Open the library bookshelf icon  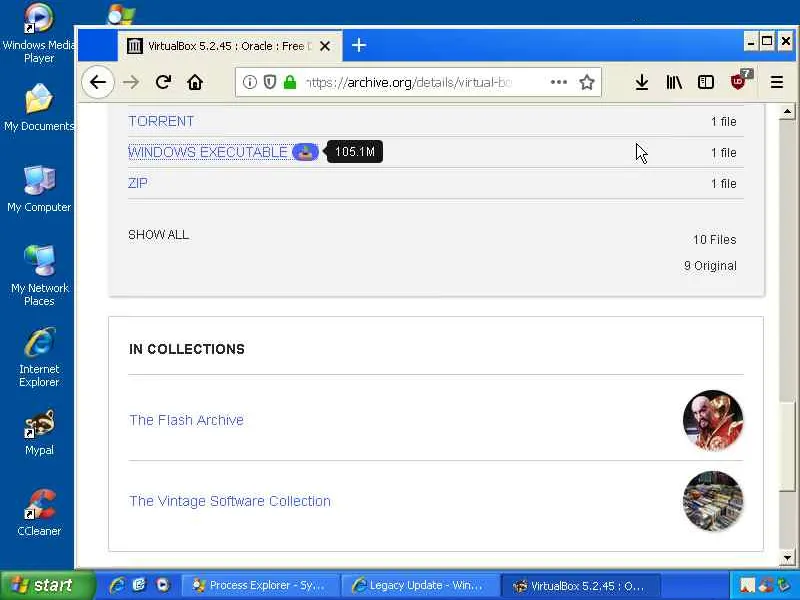[x=674, y=82]
